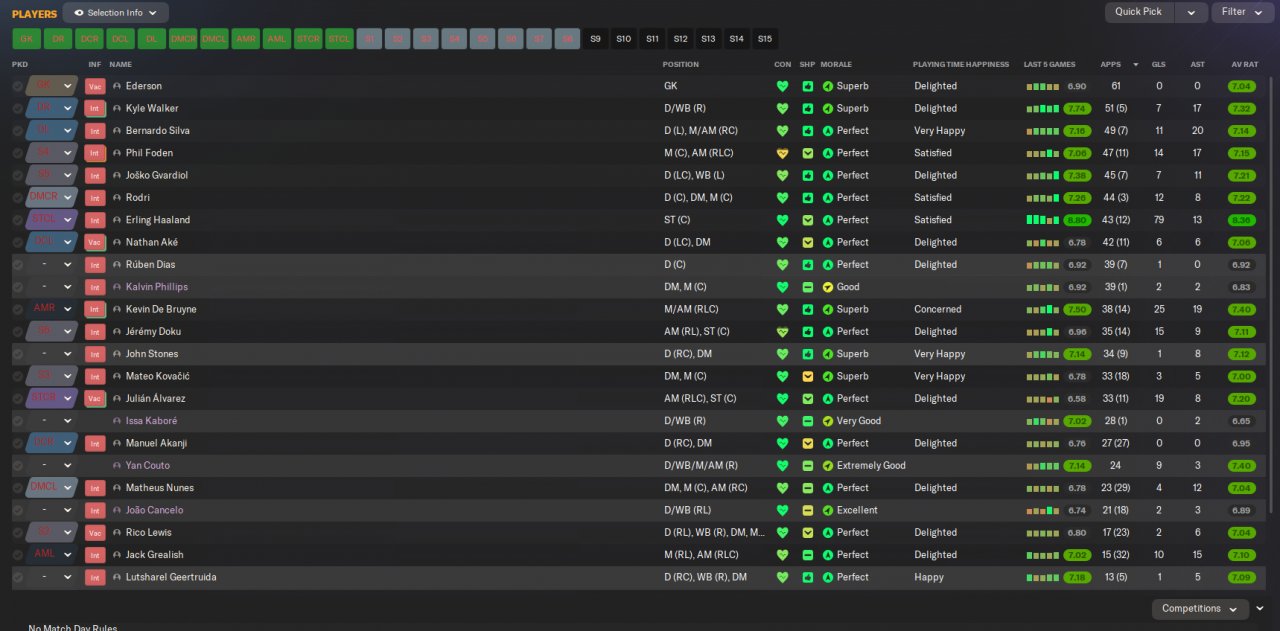Click Ederson's match sharpness icon
This screenshot has height=631, width=1280.
point(808,86)
